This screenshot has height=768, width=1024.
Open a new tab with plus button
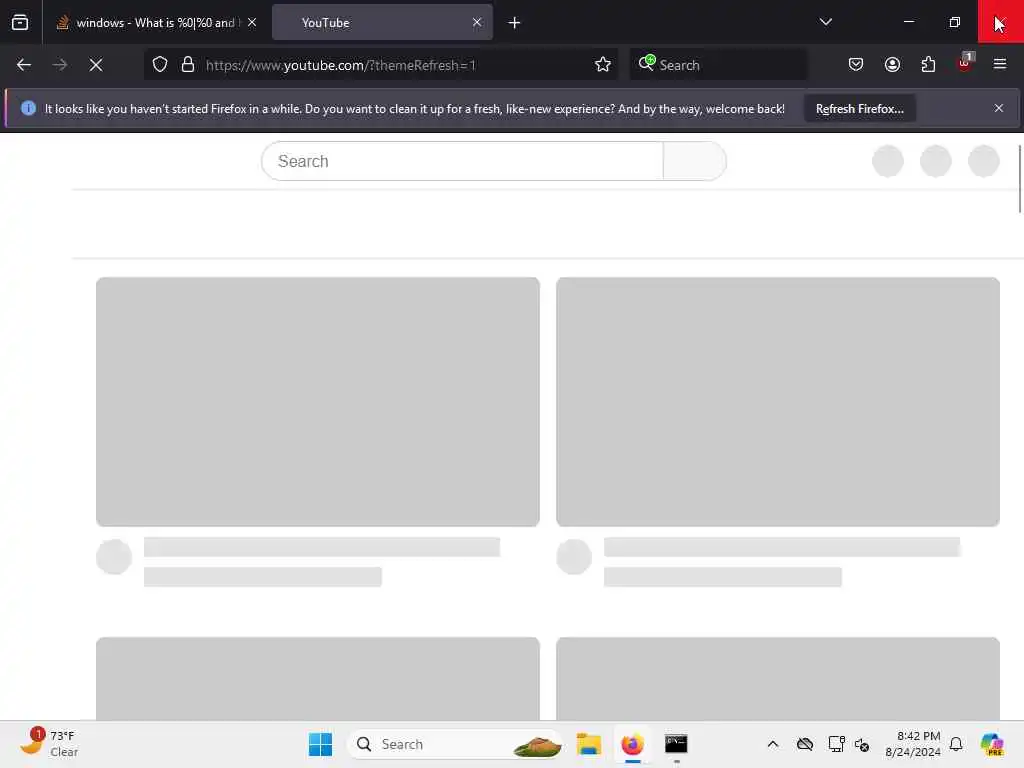click(x=514, y=23)
